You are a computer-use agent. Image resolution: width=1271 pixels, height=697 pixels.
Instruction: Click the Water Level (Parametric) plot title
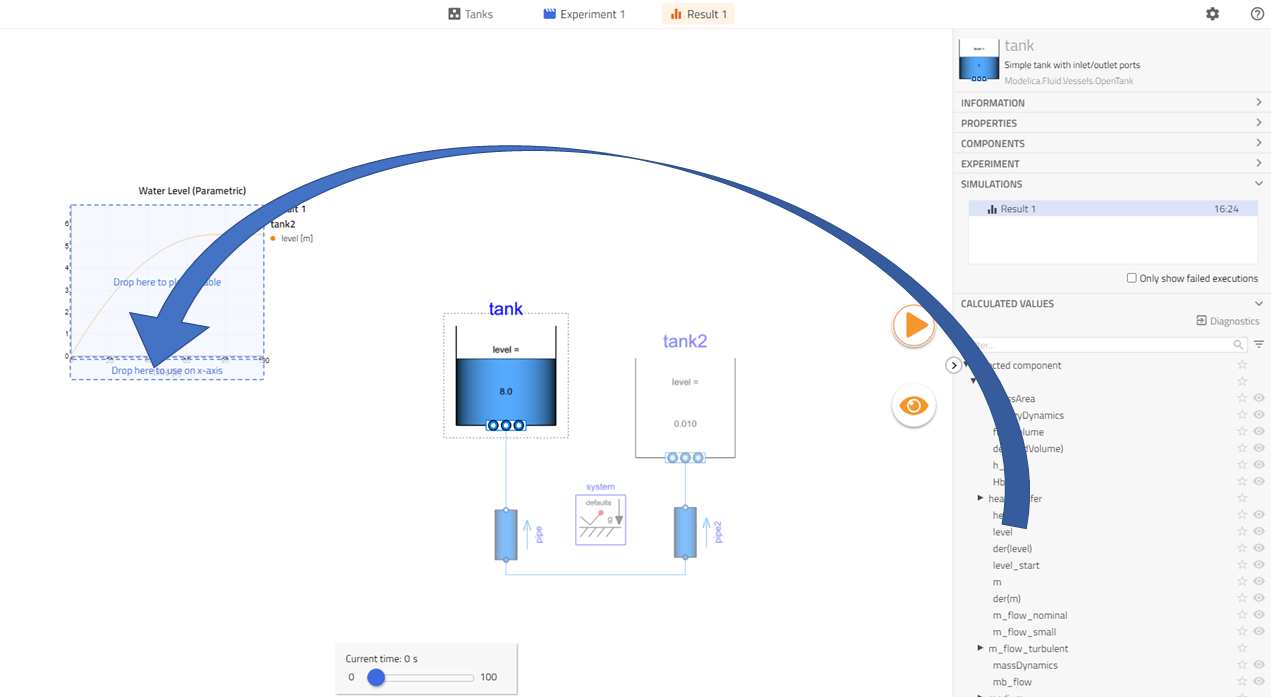pyautogui.click(x=192, y=191)
